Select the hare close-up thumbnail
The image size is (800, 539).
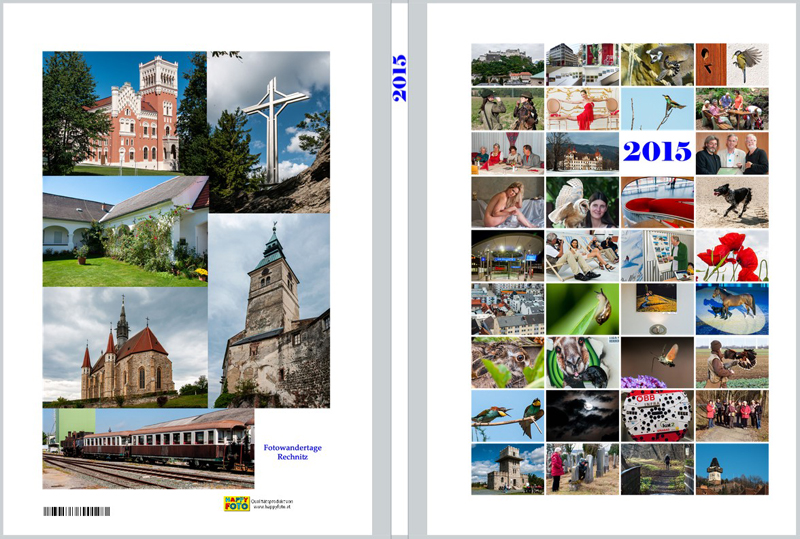pos(508,362)
